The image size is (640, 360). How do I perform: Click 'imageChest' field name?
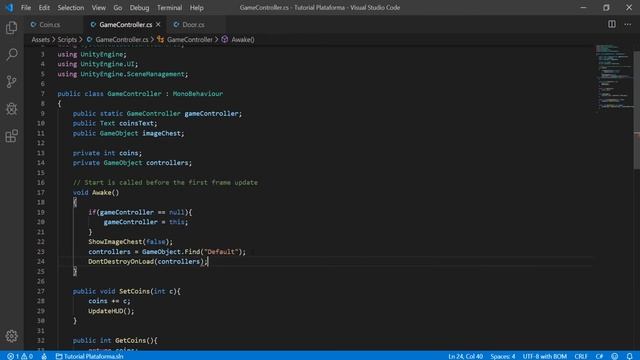pos(162,133)
